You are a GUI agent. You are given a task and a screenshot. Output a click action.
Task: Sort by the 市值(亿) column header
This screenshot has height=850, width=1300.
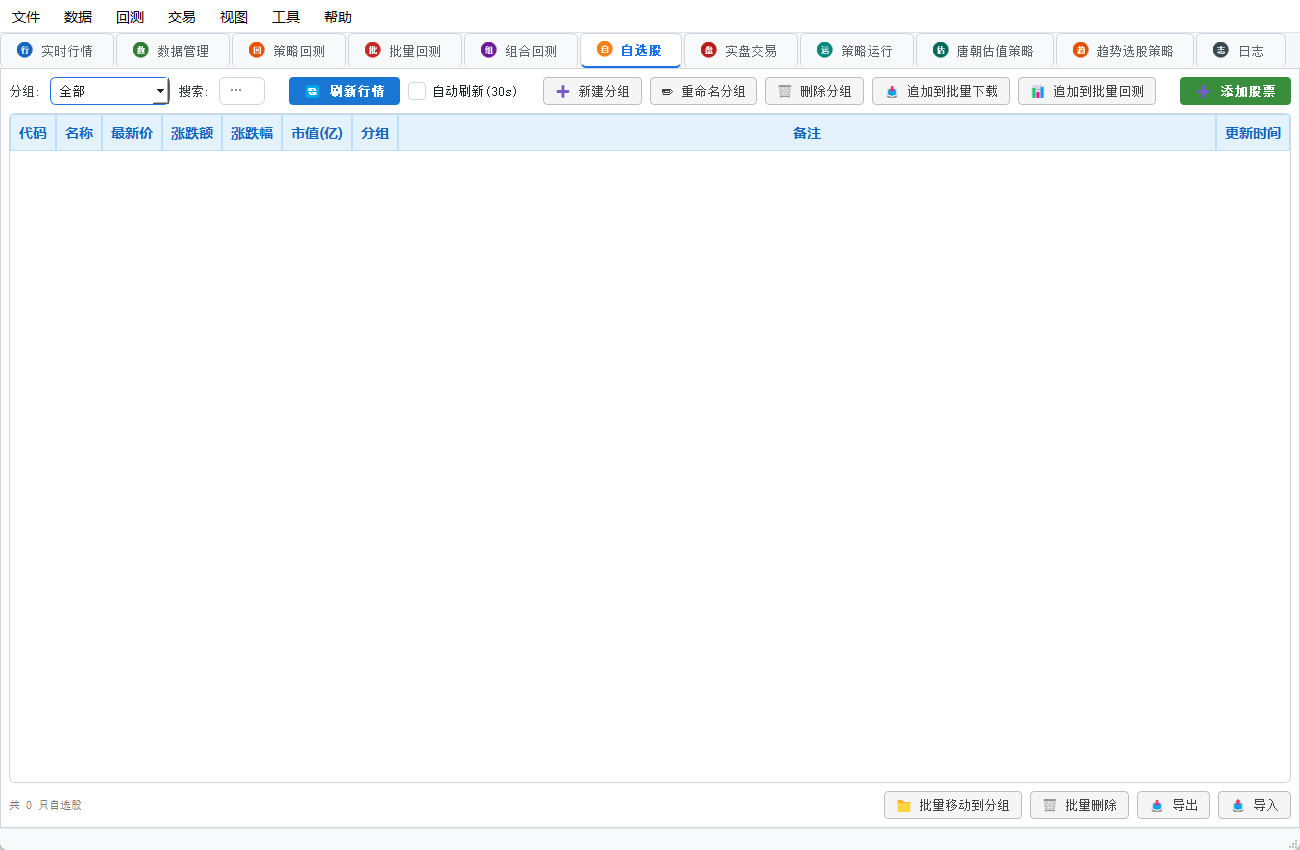click(317, 133)
